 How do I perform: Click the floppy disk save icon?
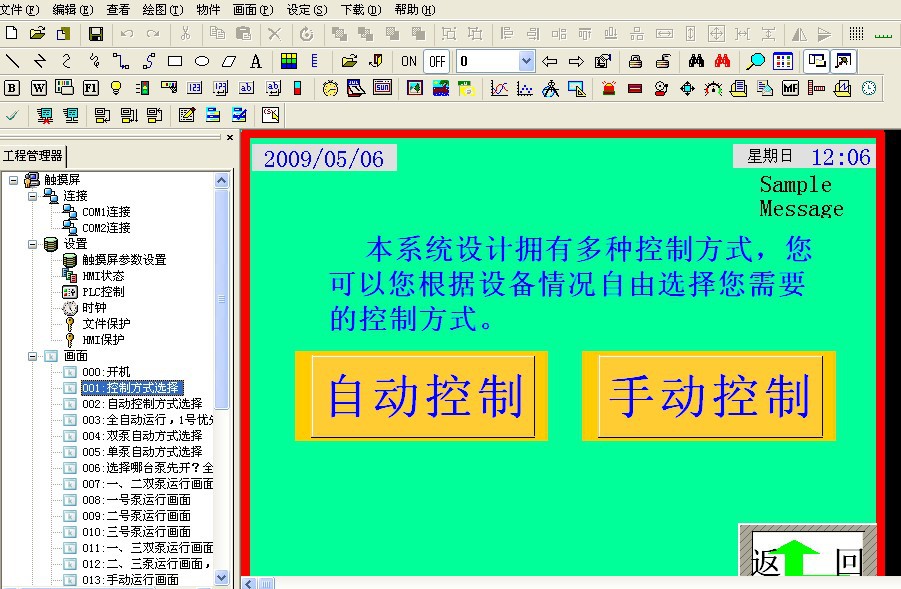click(96, 34)
